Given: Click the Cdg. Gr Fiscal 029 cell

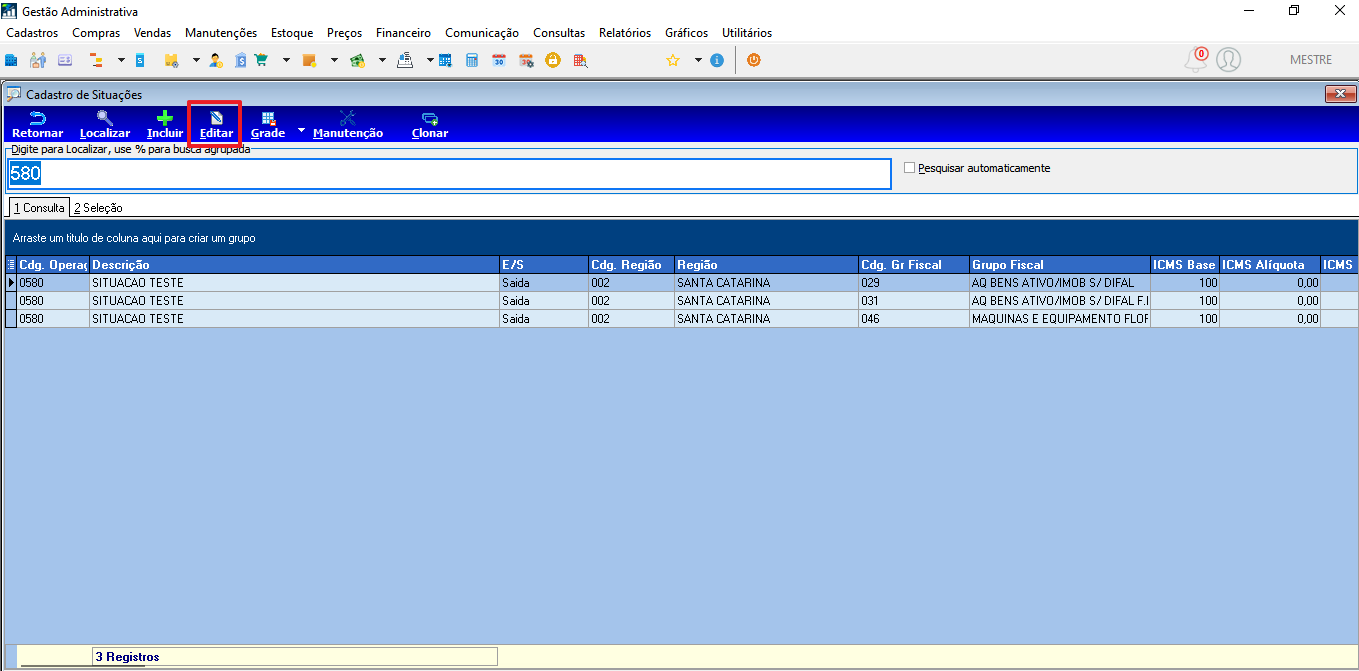Looking at the screenshot, I should coord(914,283).
